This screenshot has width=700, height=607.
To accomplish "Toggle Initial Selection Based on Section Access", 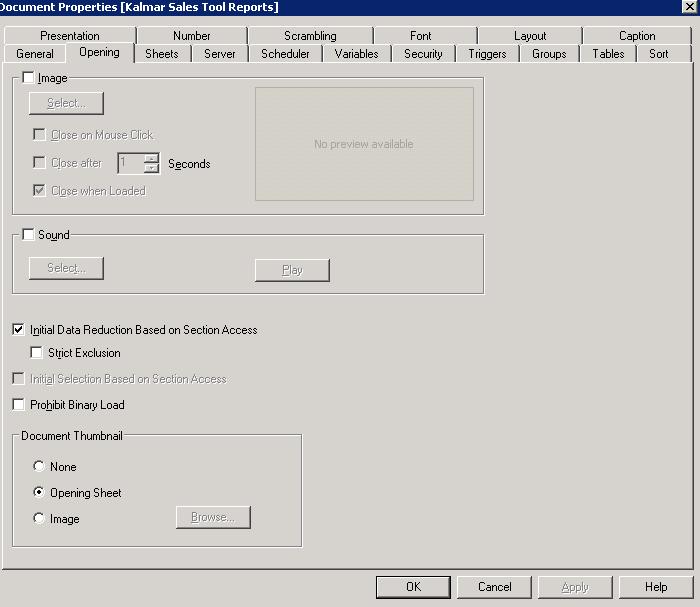I will (x=18, y=378).
